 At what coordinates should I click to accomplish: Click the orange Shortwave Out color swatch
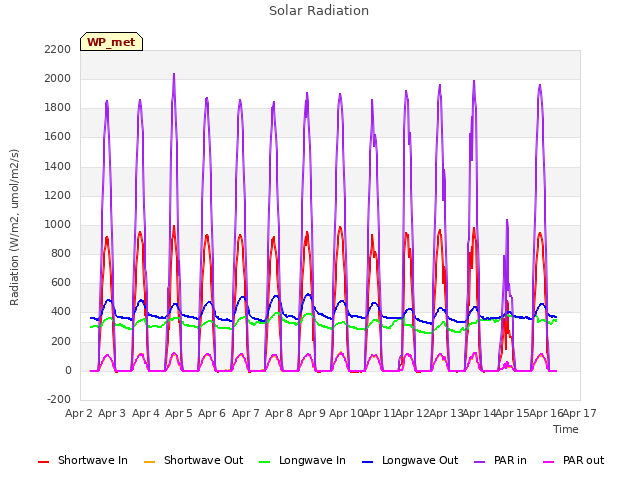pos(149,462)
